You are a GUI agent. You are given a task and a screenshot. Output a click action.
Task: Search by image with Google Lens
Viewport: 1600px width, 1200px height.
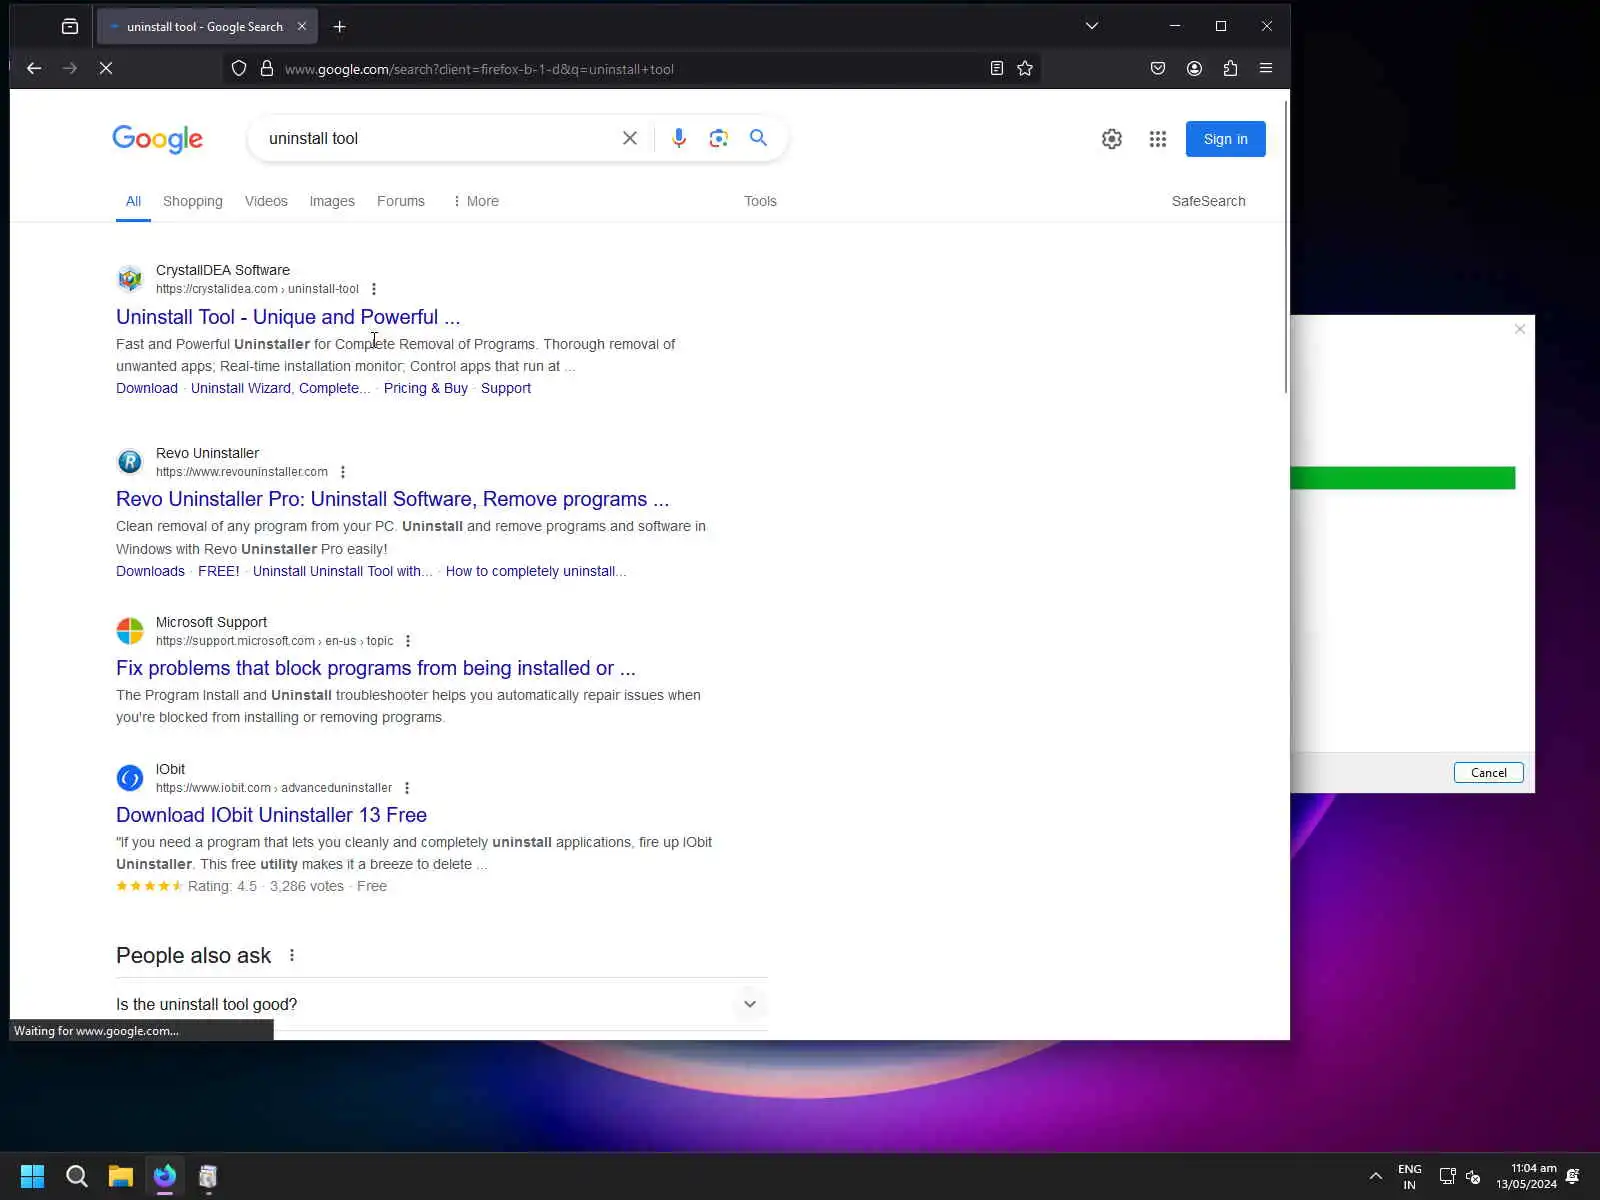coord(718,138)
